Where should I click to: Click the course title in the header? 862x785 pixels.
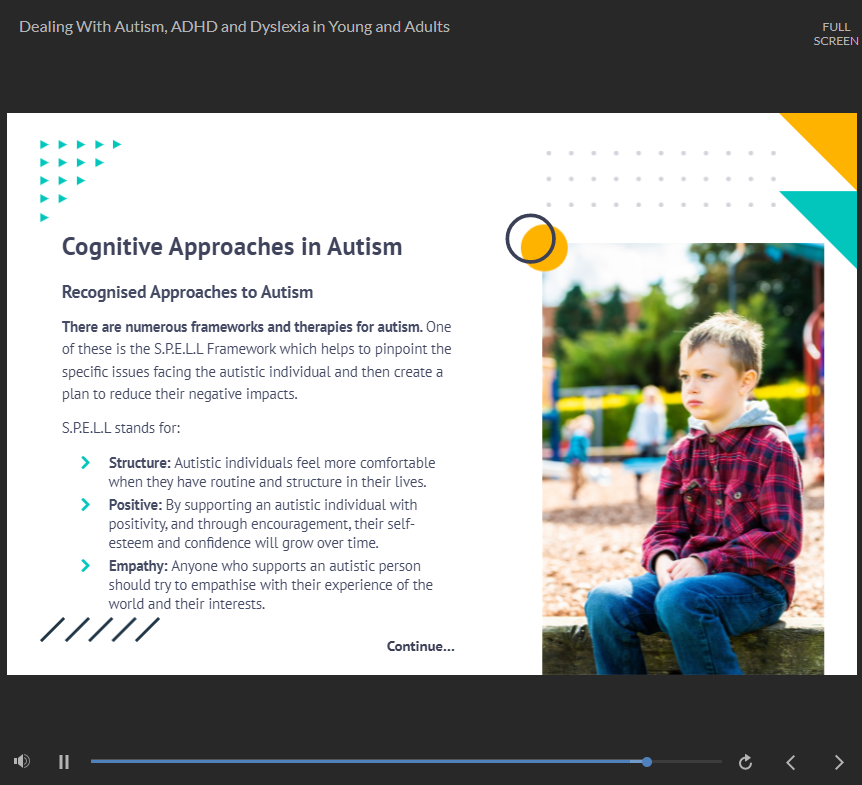click(x=234, y=27)
